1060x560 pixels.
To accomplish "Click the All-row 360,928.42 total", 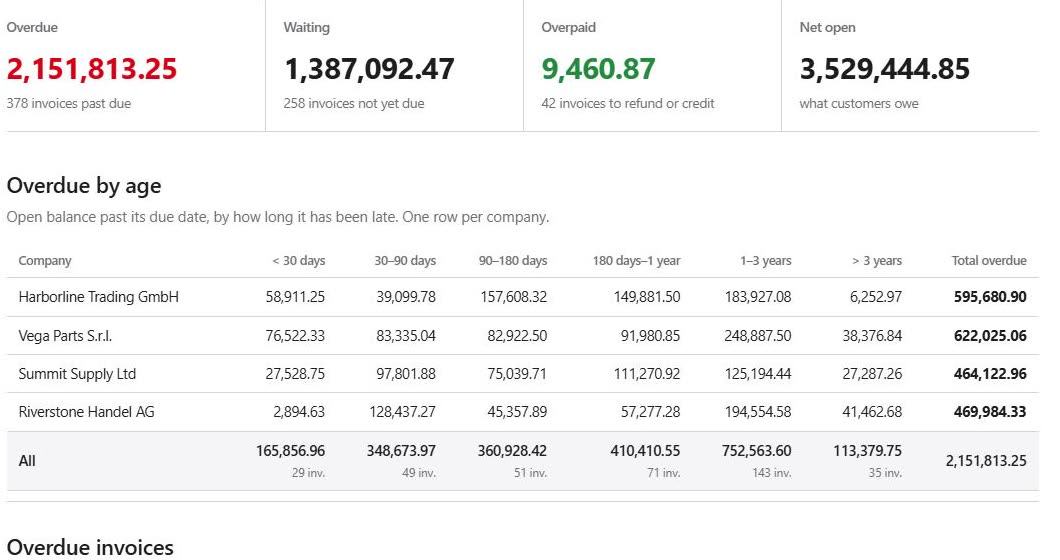I will pyautogui.click(x=512, y=451).
